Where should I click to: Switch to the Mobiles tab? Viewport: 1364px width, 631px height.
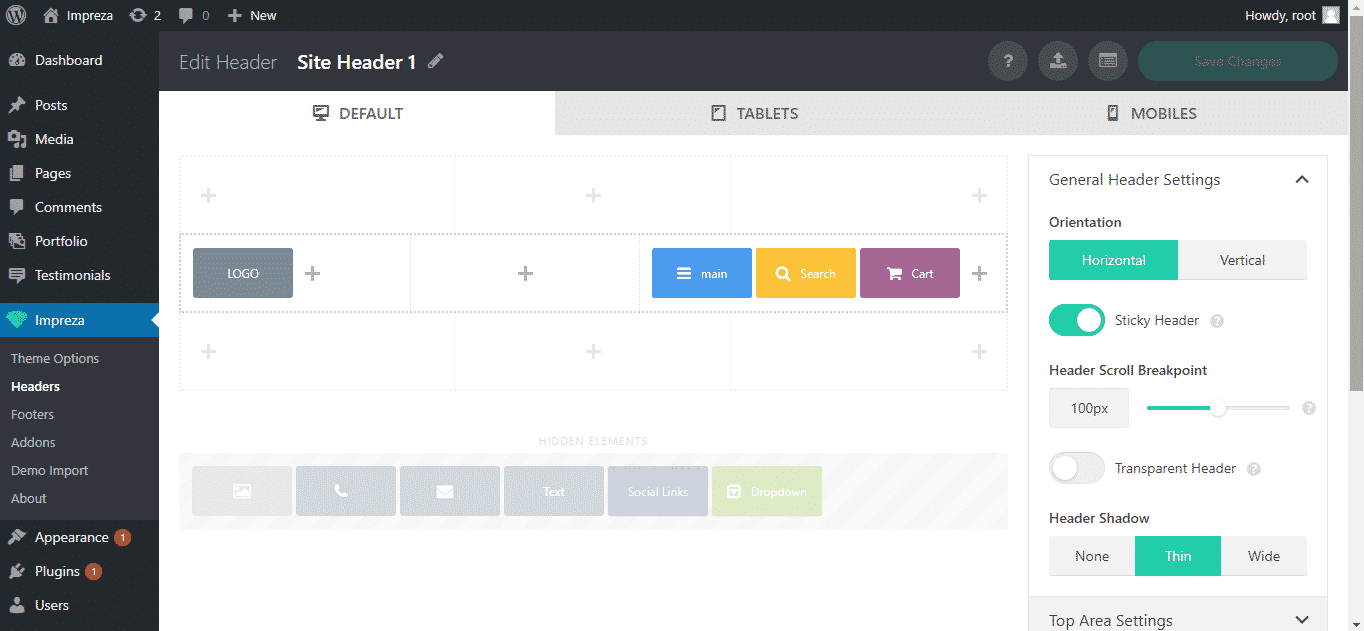(x=1150, y=113)
